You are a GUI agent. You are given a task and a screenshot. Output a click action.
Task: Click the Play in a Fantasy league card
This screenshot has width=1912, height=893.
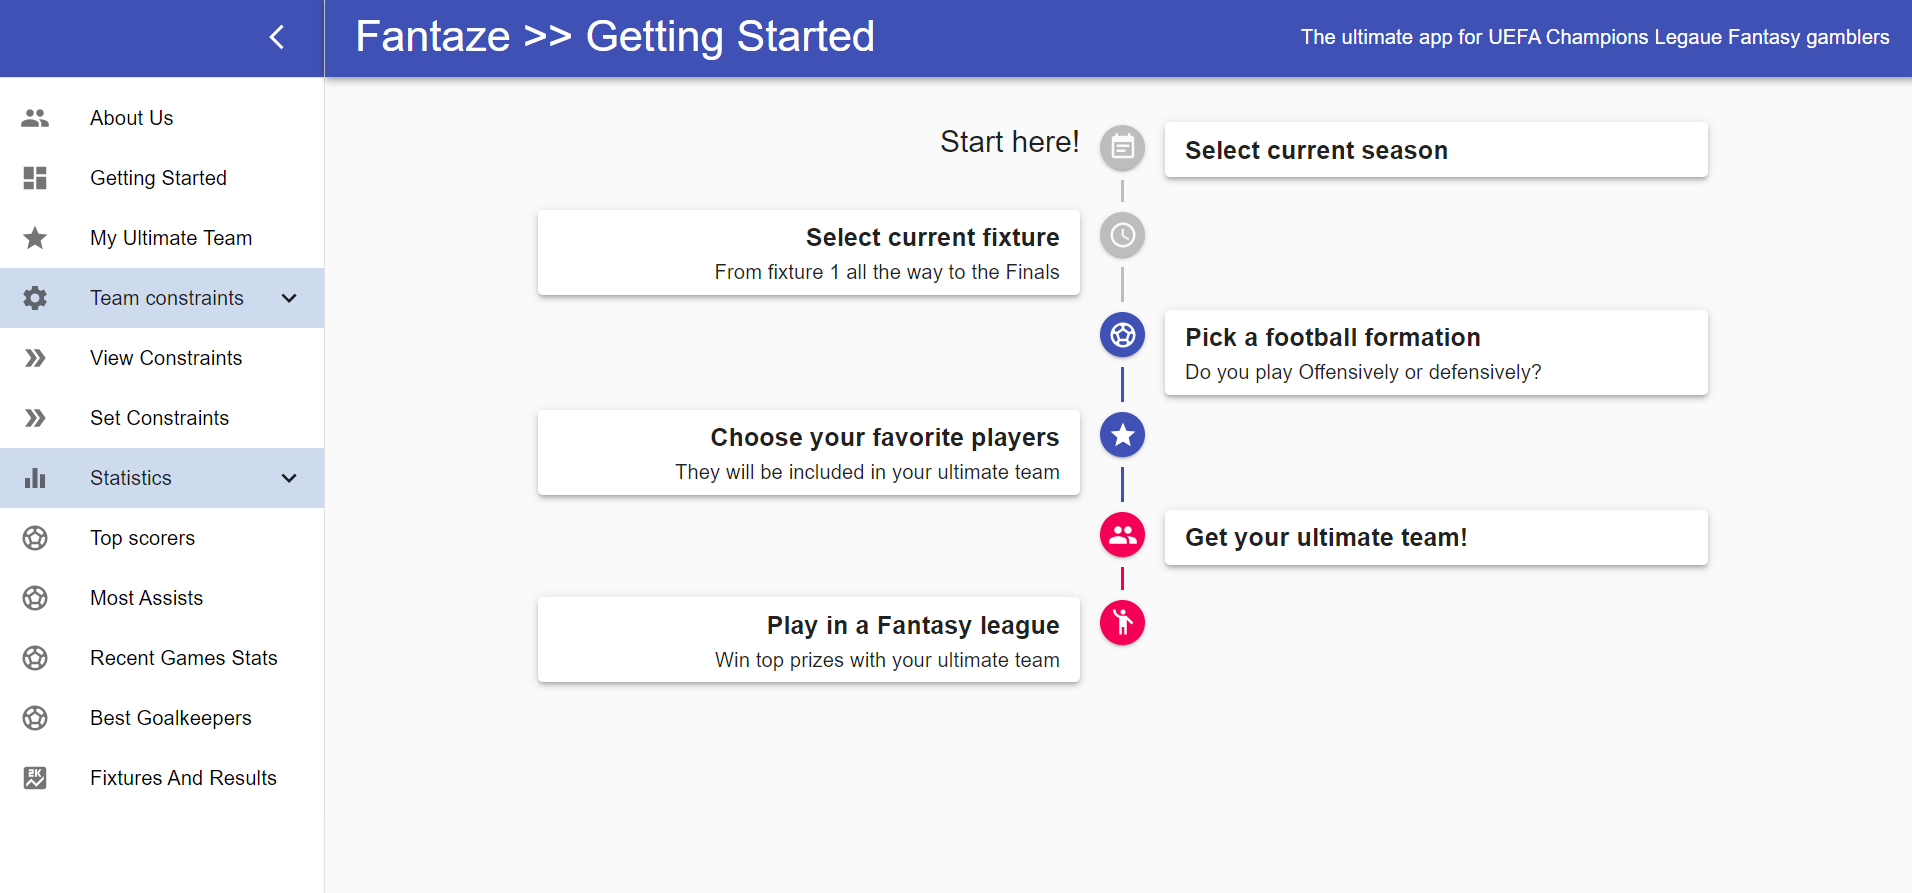click(x=808, y=640)
